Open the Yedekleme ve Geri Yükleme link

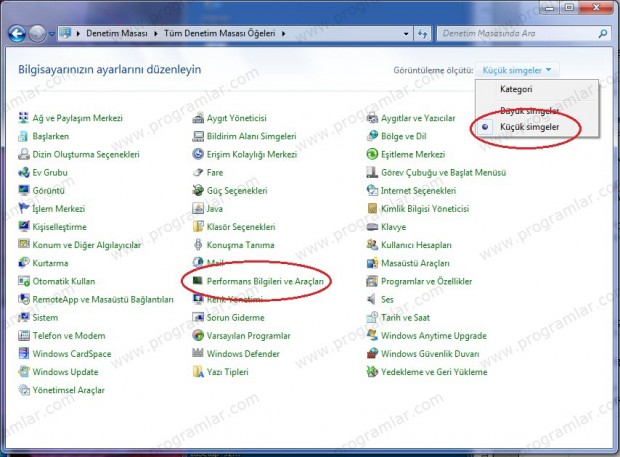click(434, 372)
